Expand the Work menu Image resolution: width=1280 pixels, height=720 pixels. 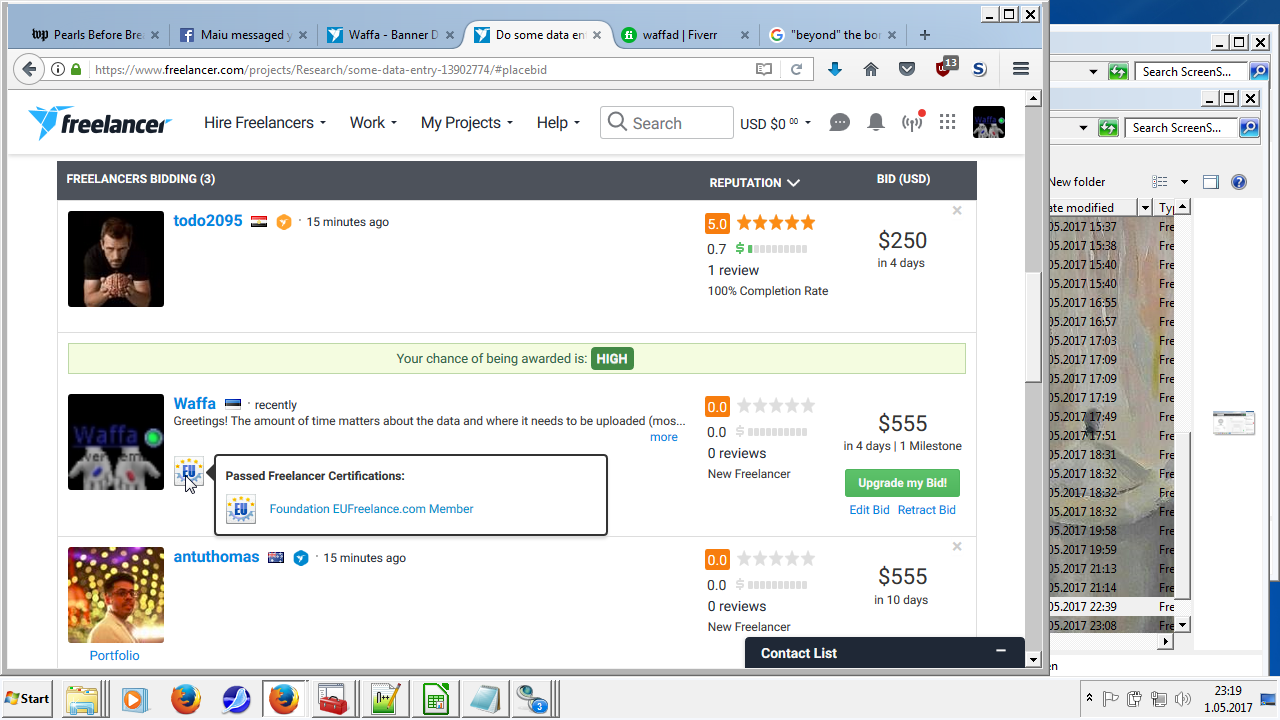tap(373, 123)
